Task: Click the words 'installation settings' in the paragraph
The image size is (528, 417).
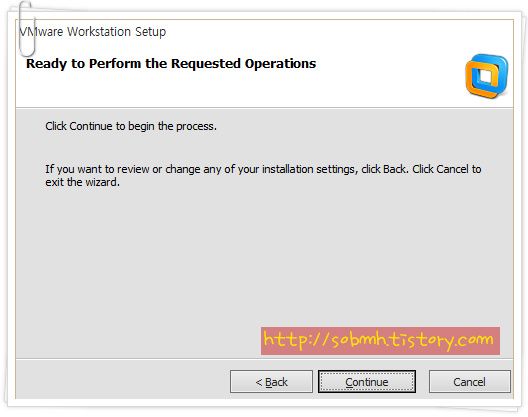Action: tap(308, 169)
